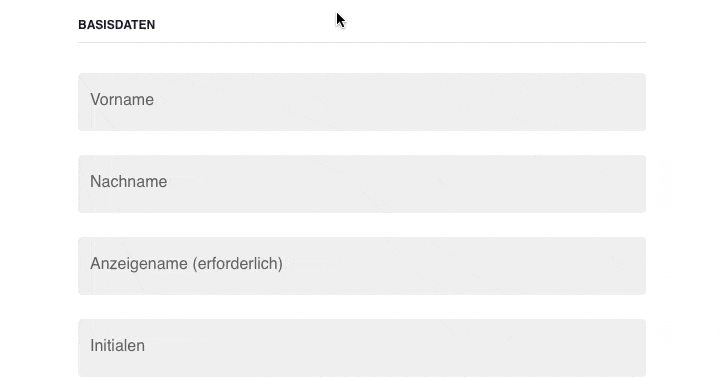Click the Anzeigename placeholder label

186,264
